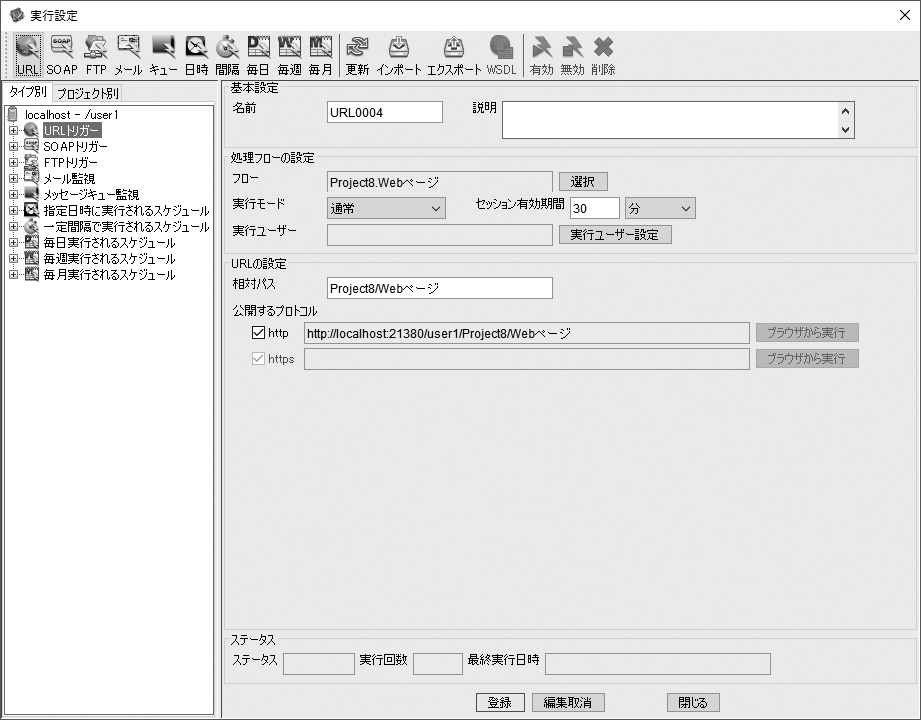The image size is (921, 720).
Task: Expand the SOAPトリガー tree node
Action: coord(14,146)
